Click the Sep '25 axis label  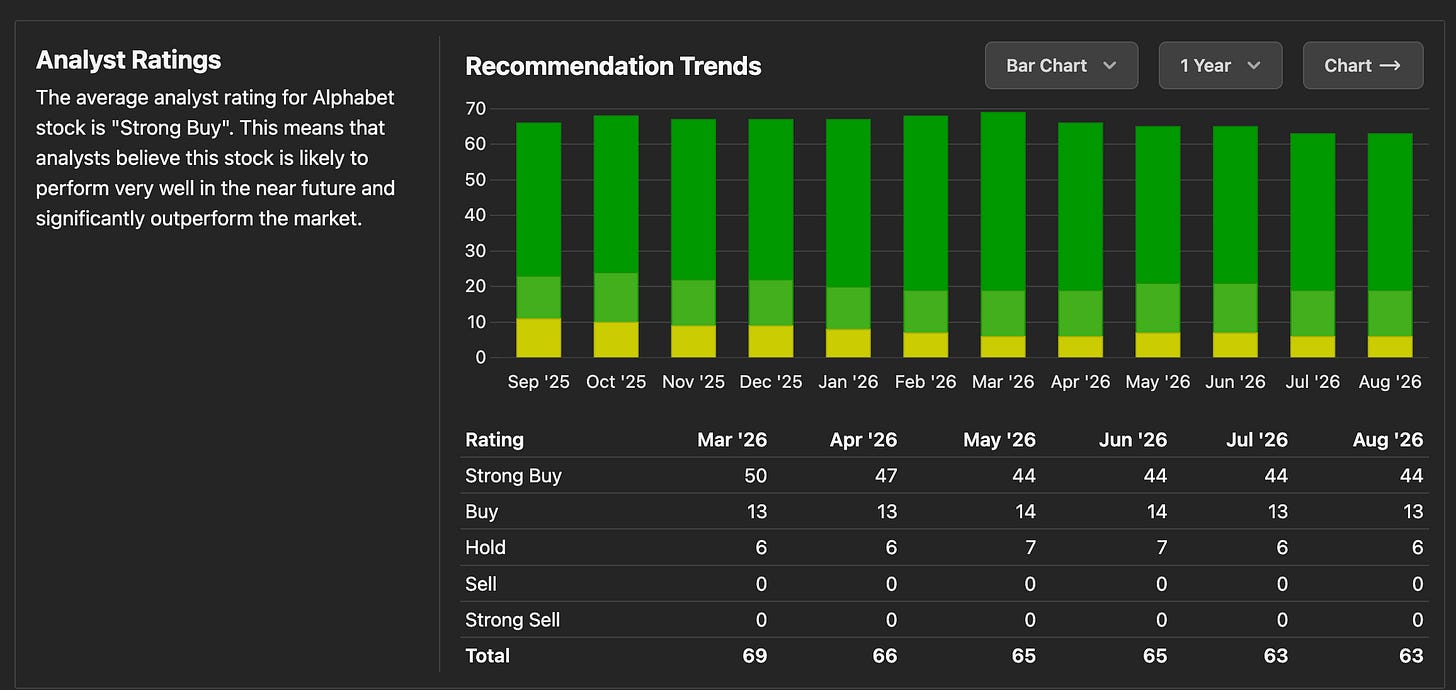click(x=539, y=382)
